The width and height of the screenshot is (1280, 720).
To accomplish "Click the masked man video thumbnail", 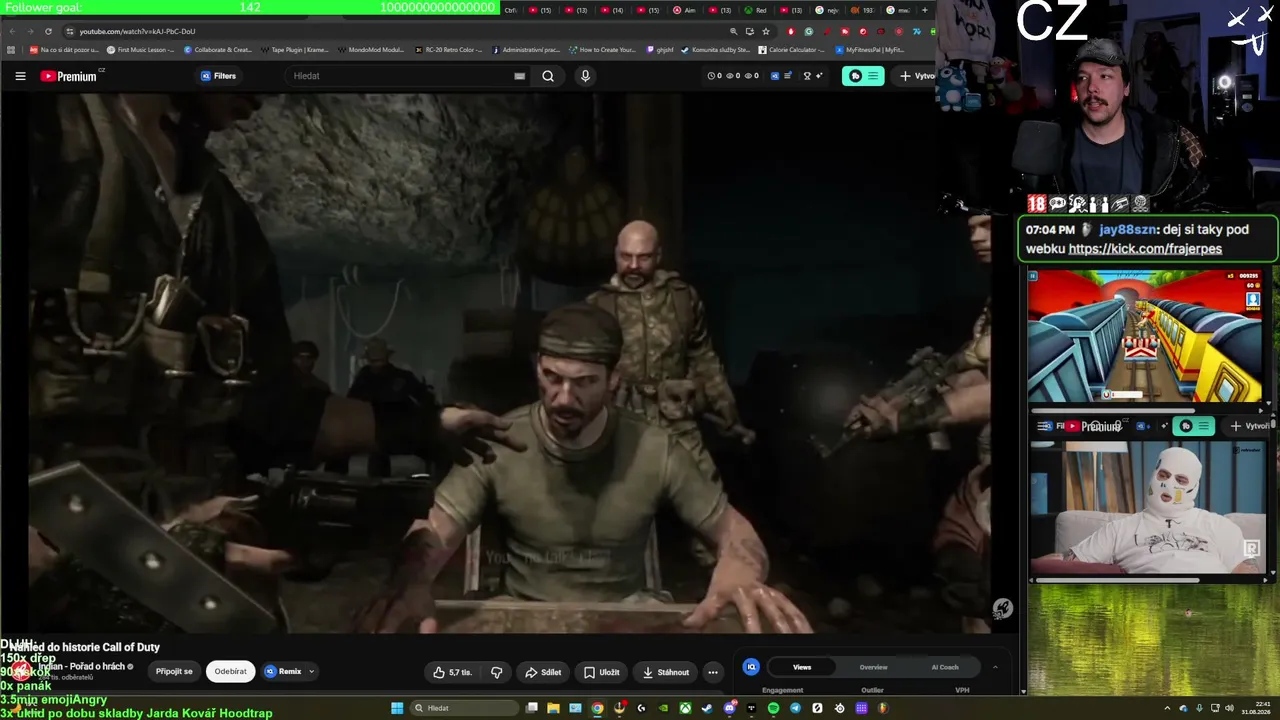I will pos(1148,507).
